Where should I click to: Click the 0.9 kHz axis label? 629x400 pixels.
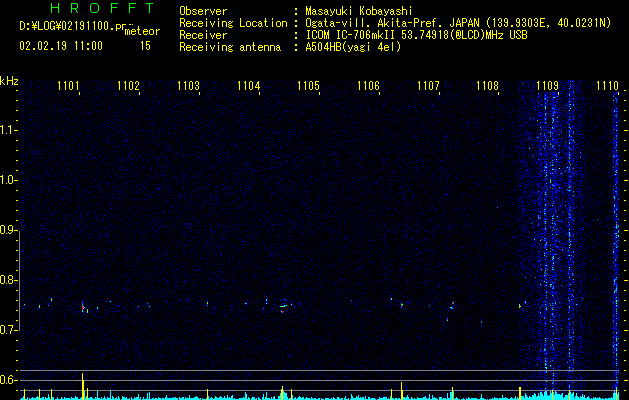pos(8,231)
